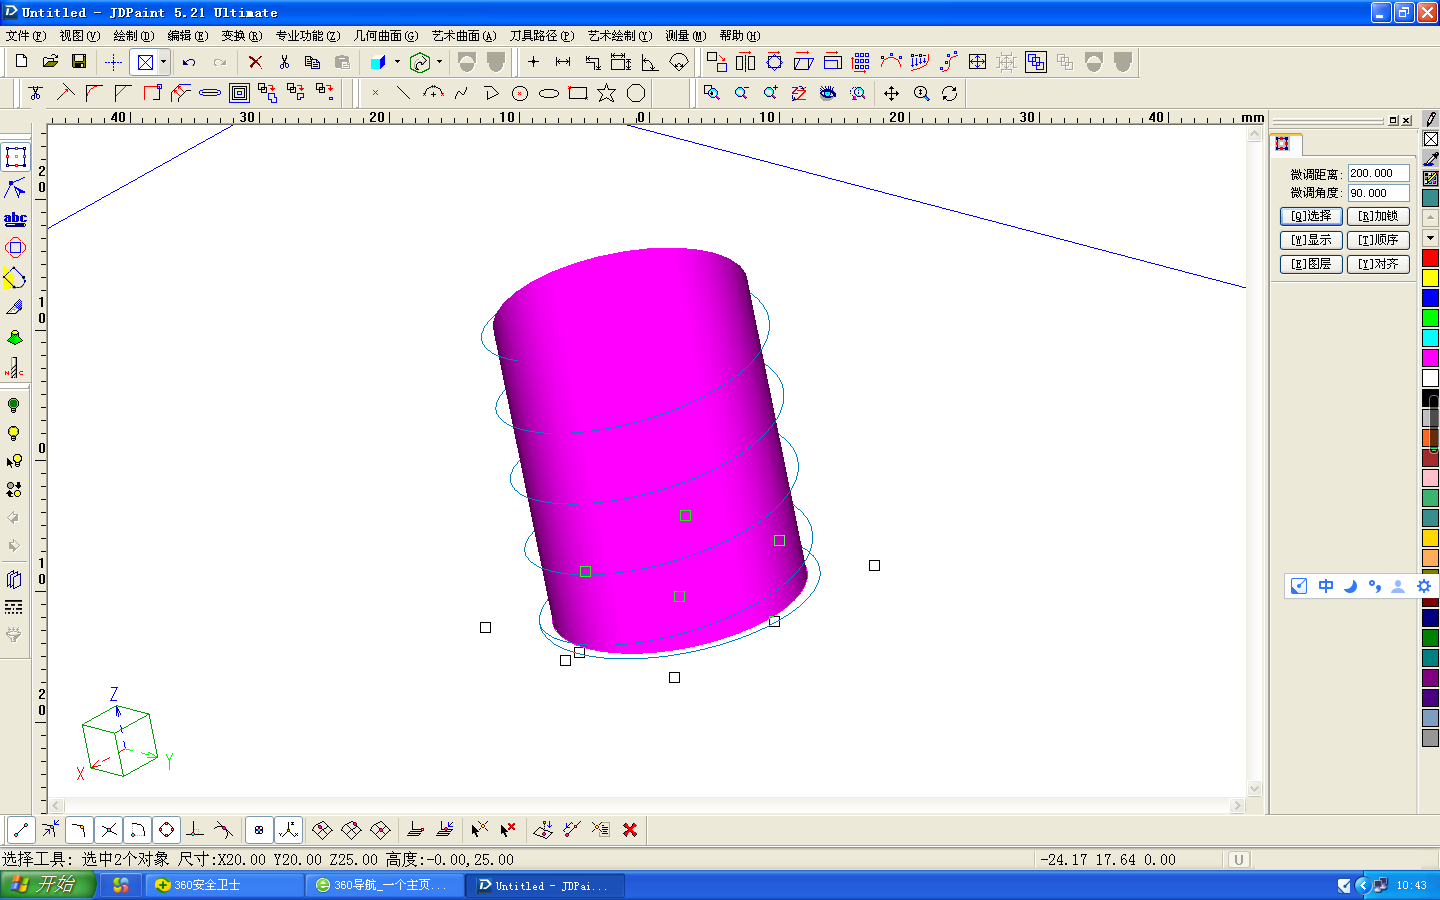The width and height of the screenshot is (1440, 900).
Task: Toggle corner vertex snap button
Action: [79, 830]
